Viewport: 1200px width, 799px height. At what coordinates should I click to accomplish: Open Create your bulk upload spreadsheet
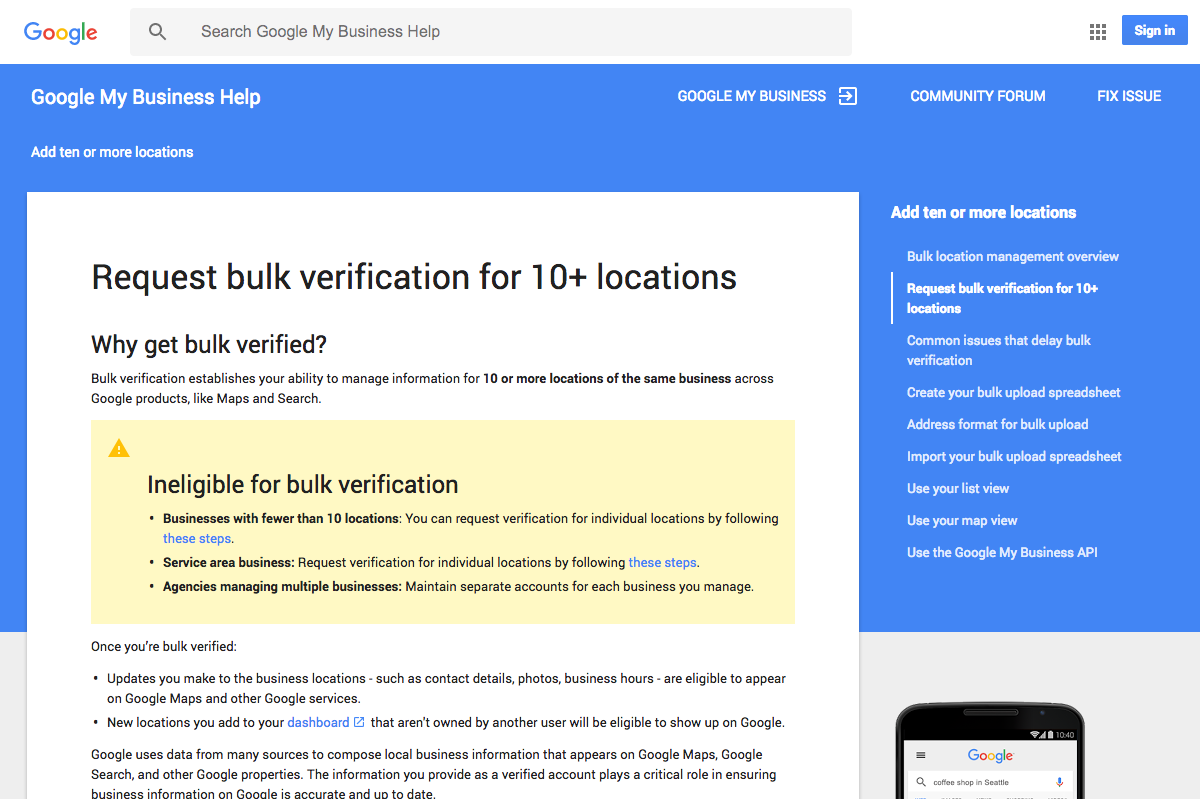click(x=1014, y=392)
